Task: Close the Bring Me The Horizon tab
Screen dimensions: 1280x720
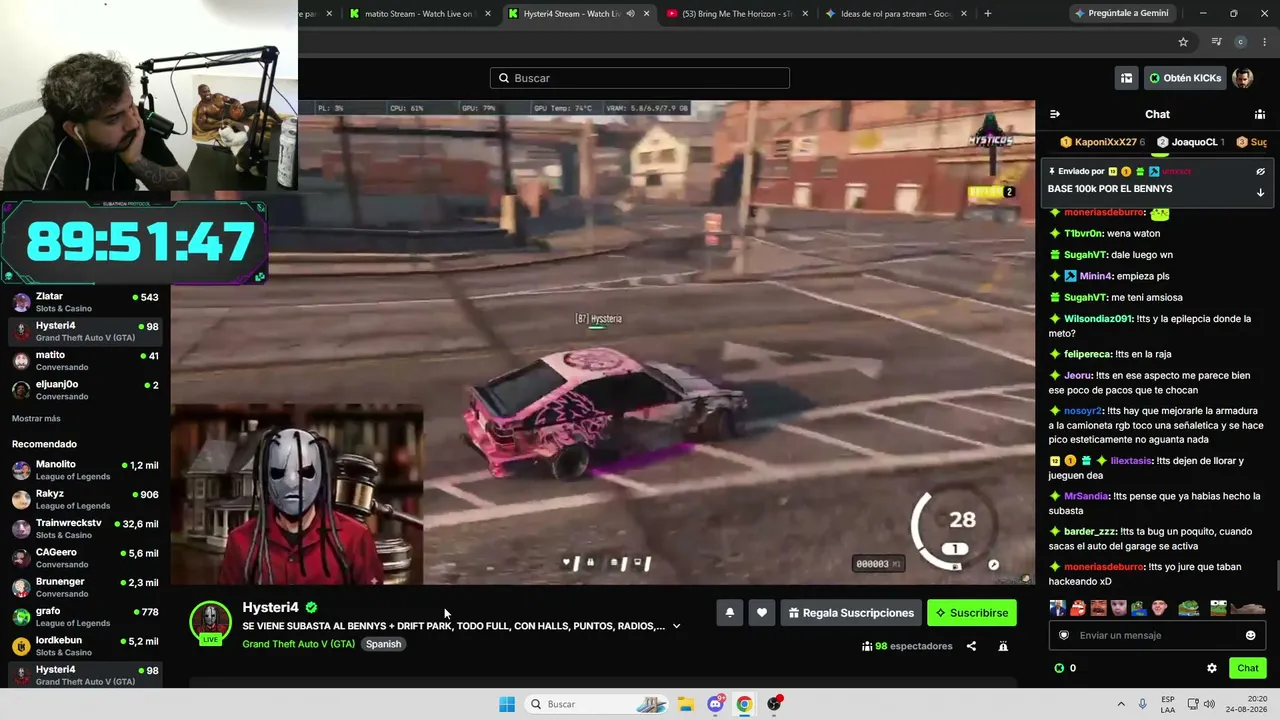Action: tap(805, 14)
